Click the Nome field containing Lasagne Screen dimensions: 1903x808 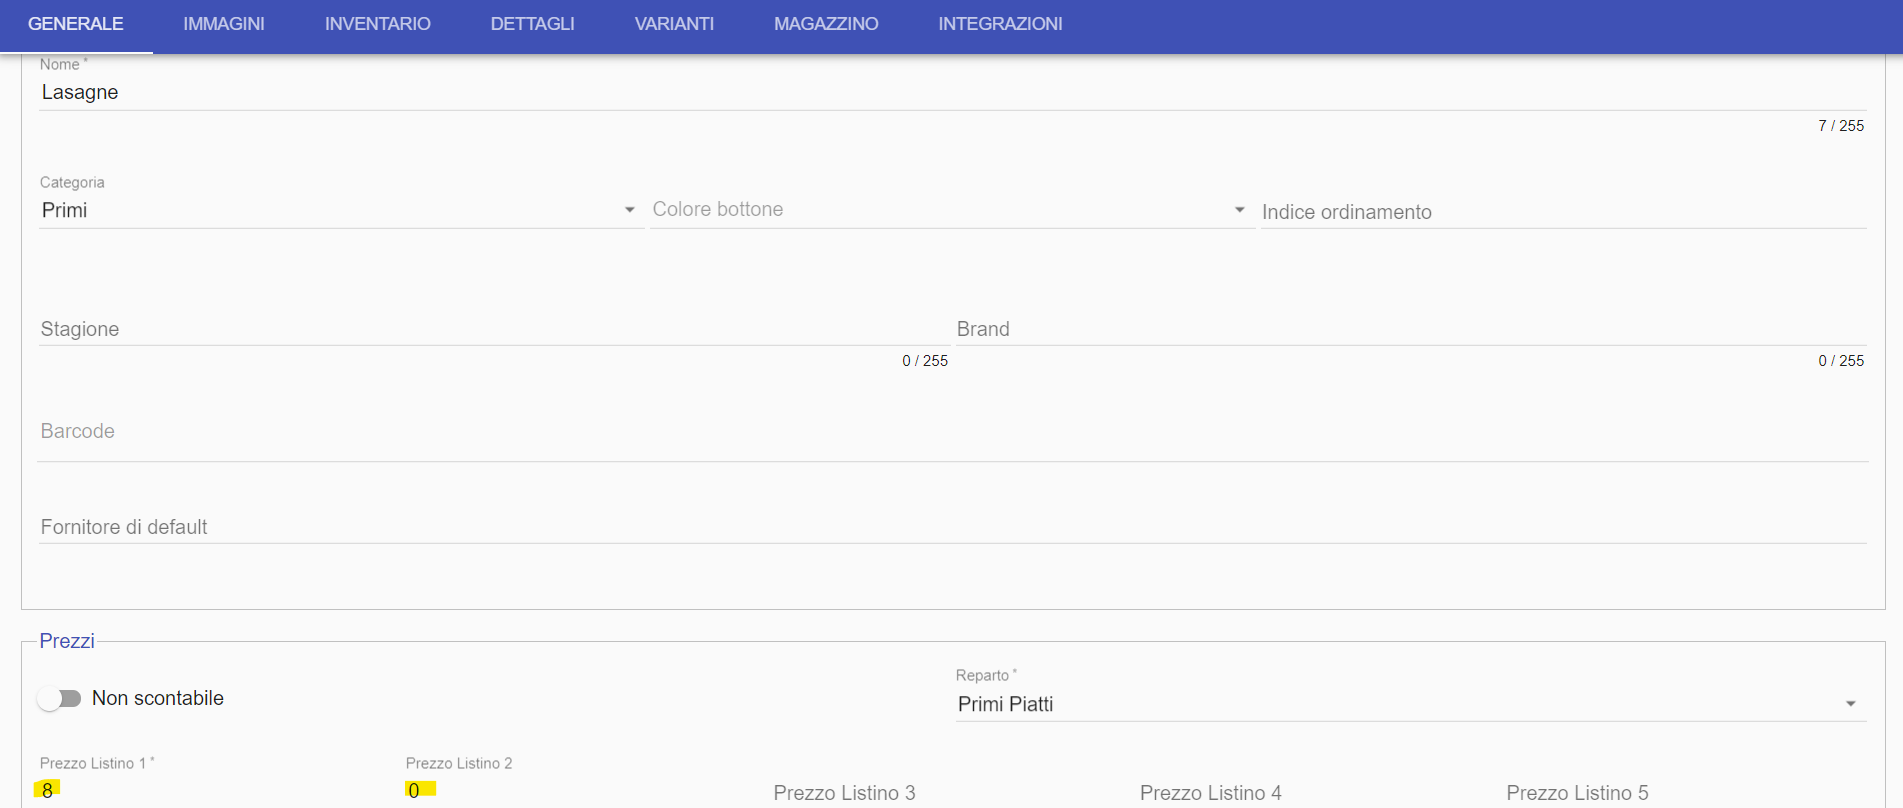pyautogui.click(x=952, y=92)
